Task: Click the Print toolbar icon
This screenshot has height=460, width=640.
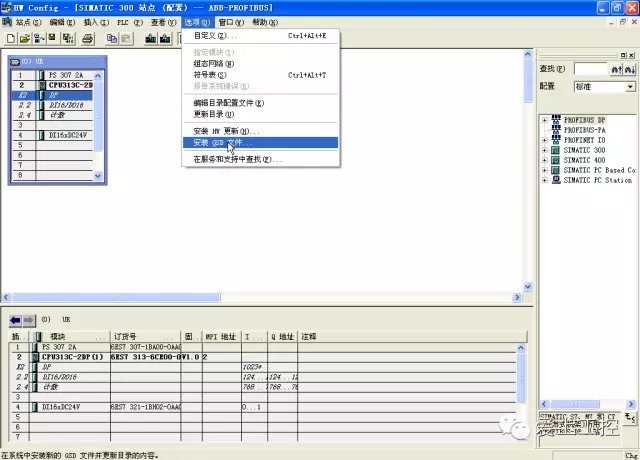Action: tap(87, 39)
